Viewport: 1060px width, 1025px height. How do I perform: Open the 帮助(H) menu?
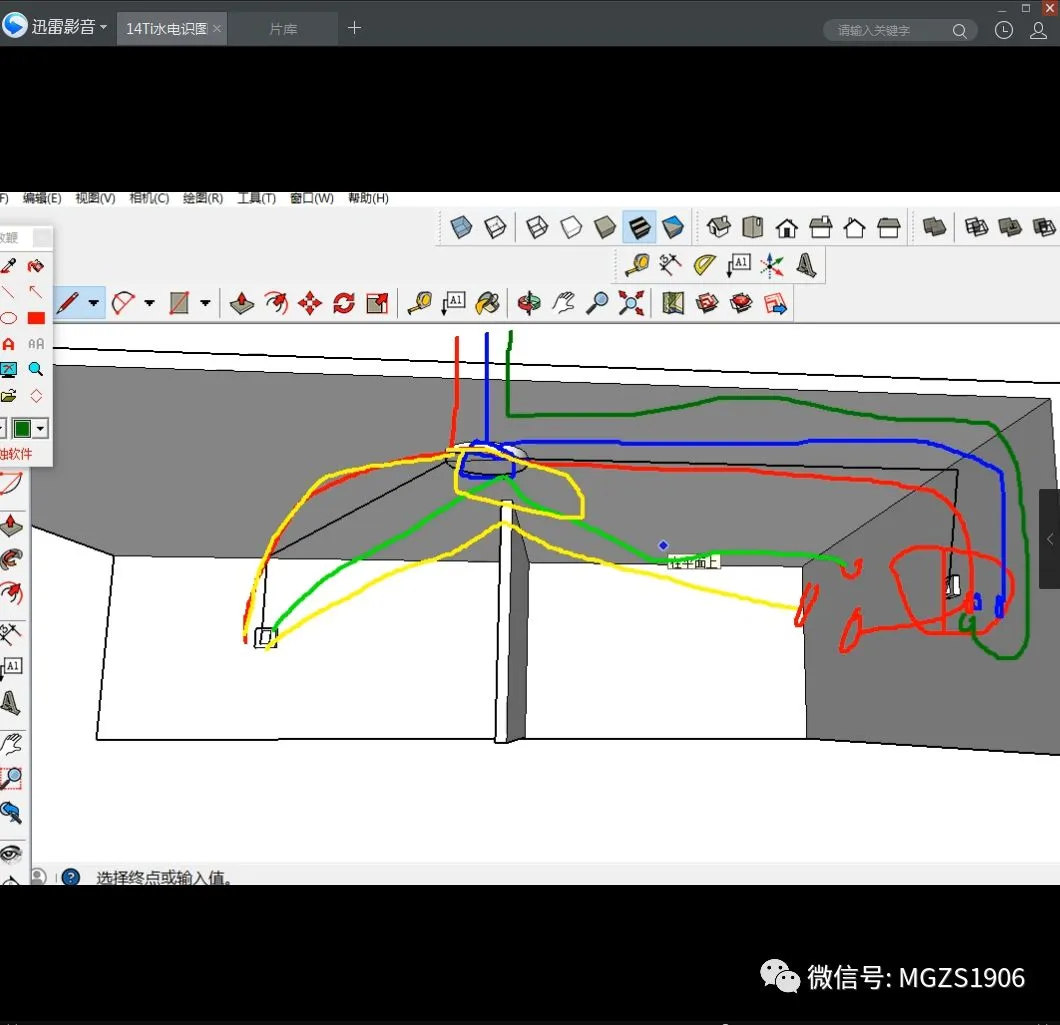coord(368,198)
